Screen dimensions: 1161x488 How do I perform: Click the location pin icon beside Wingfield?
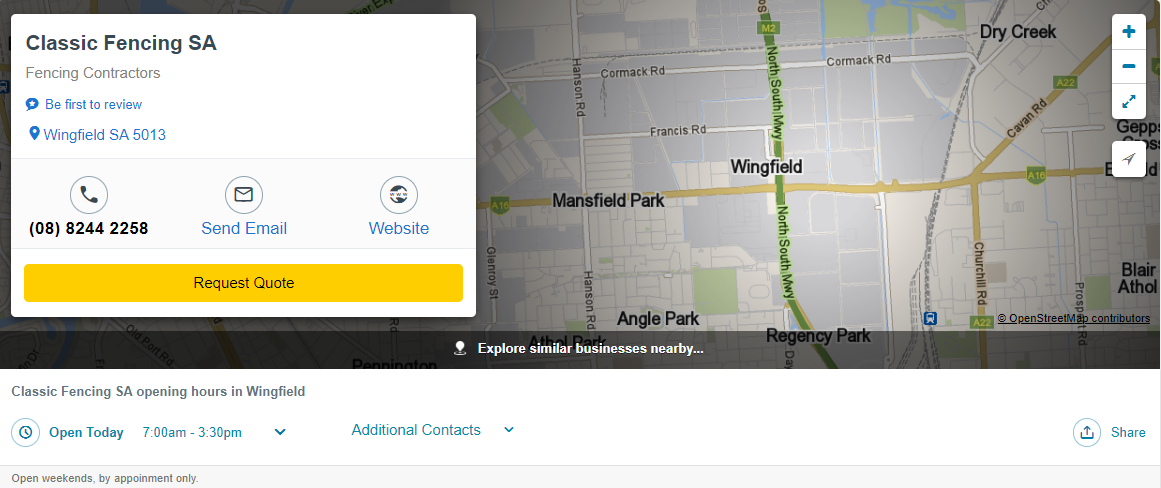pos(34,134)
